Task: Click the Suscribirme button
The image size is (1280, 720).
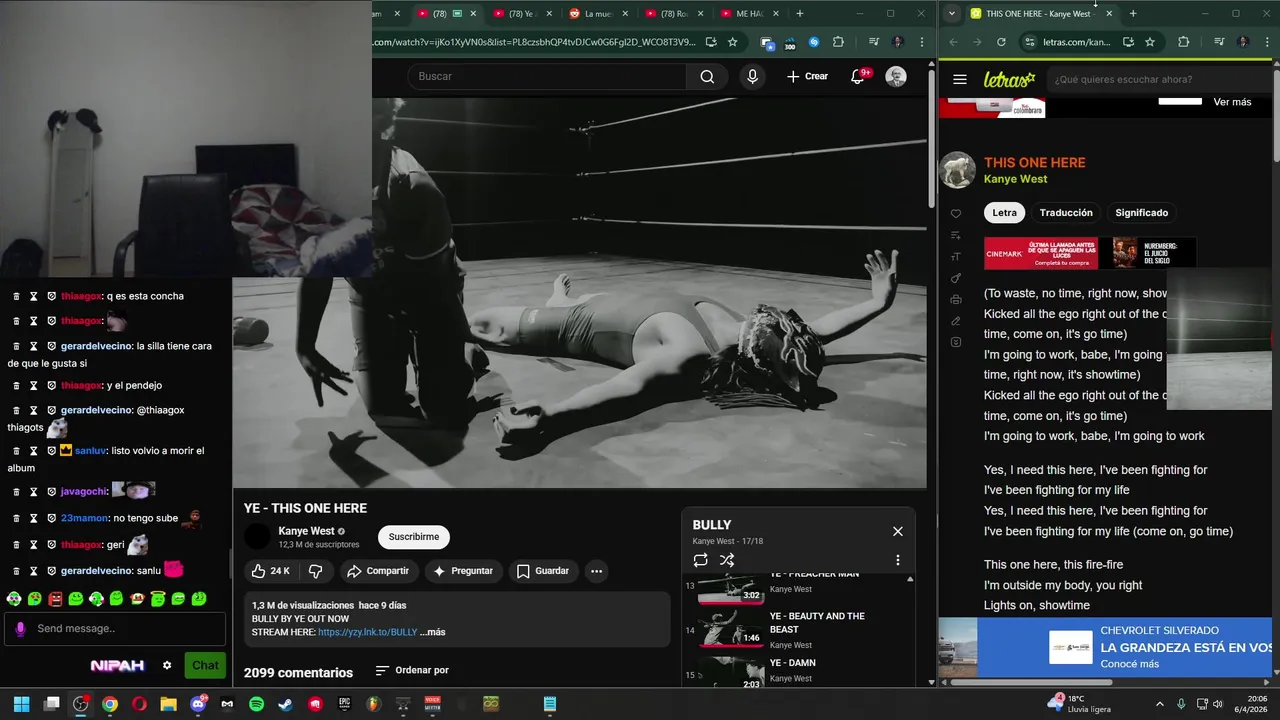Action: (x=414, y=537)
